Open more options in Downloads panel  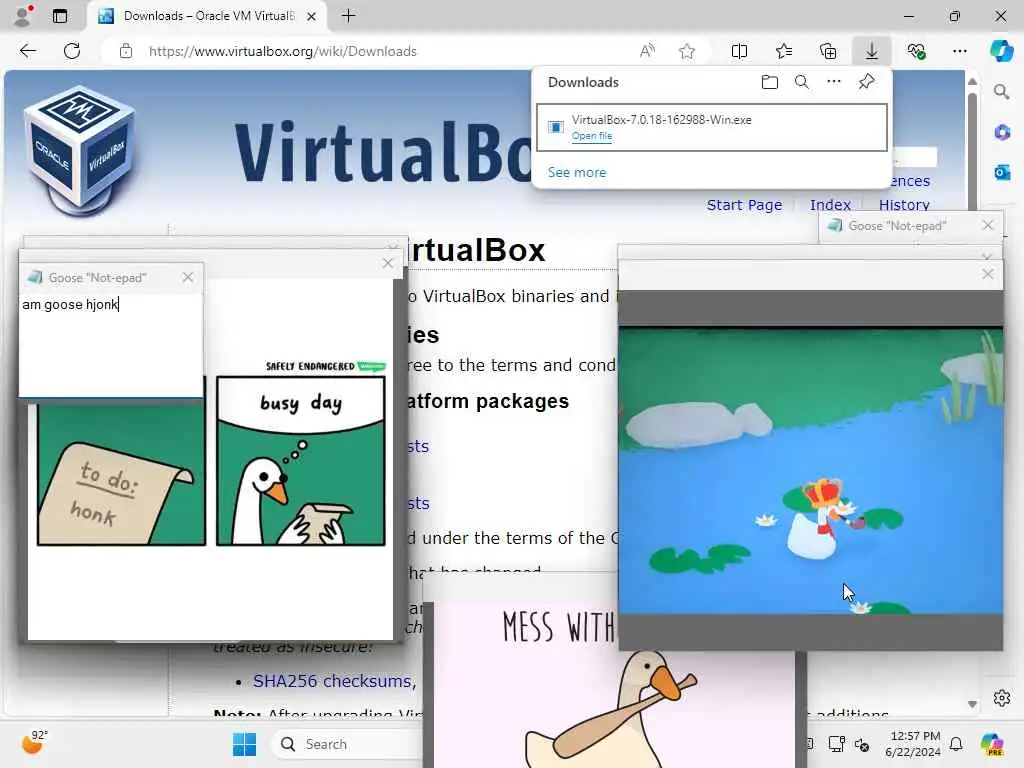tap(834, 82)
